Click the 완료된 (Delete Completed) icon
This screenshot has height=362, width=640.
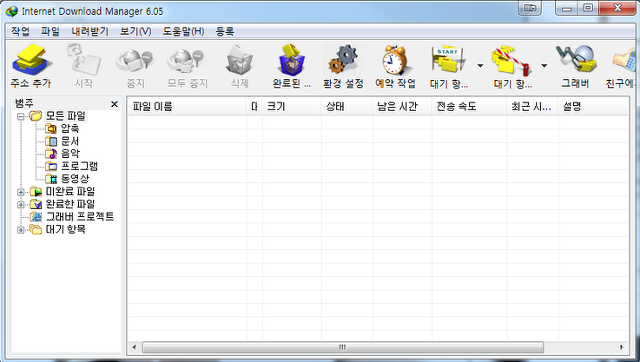[x=292, y=60]
